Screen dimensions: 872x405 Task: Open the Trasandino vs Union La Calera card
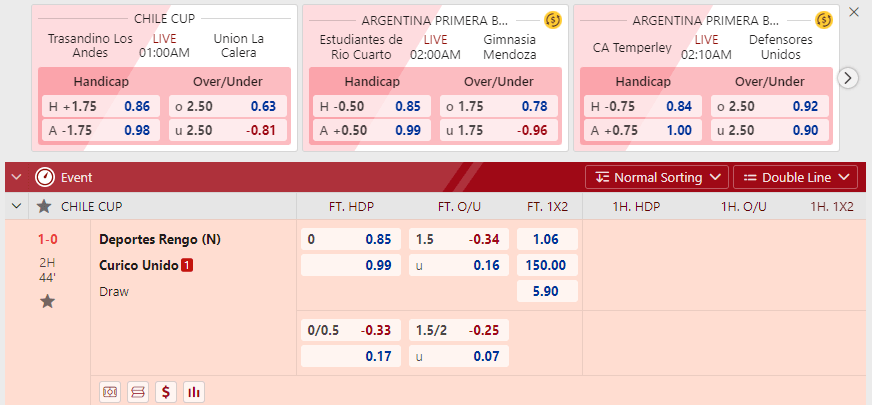(x=164, y=78)
